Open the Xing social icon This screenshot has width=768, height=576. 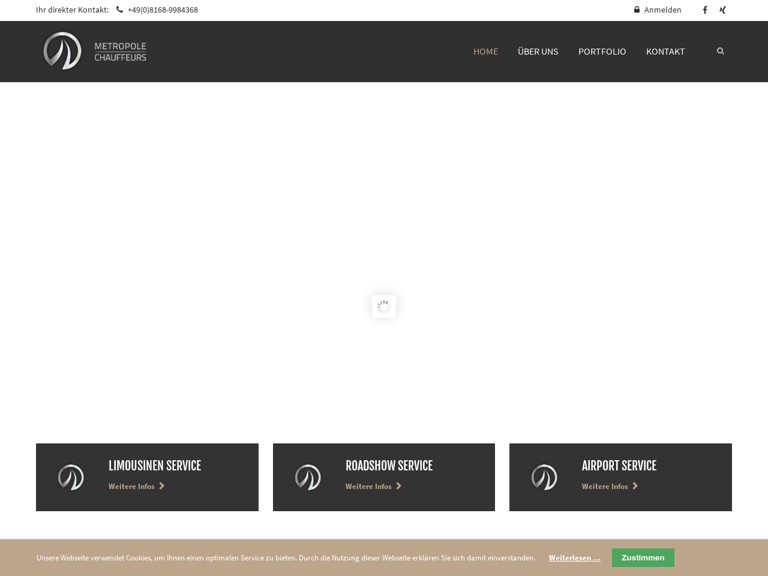[x=723, y=10]
